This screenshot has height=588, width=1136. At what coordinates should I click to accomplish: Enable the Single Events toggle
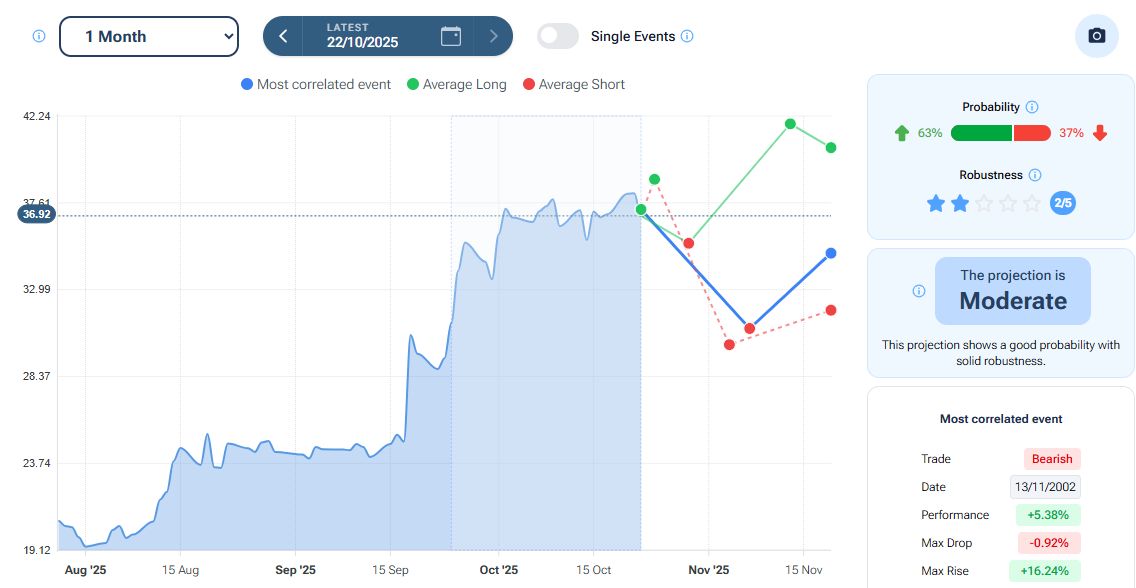tap(558, 36)
